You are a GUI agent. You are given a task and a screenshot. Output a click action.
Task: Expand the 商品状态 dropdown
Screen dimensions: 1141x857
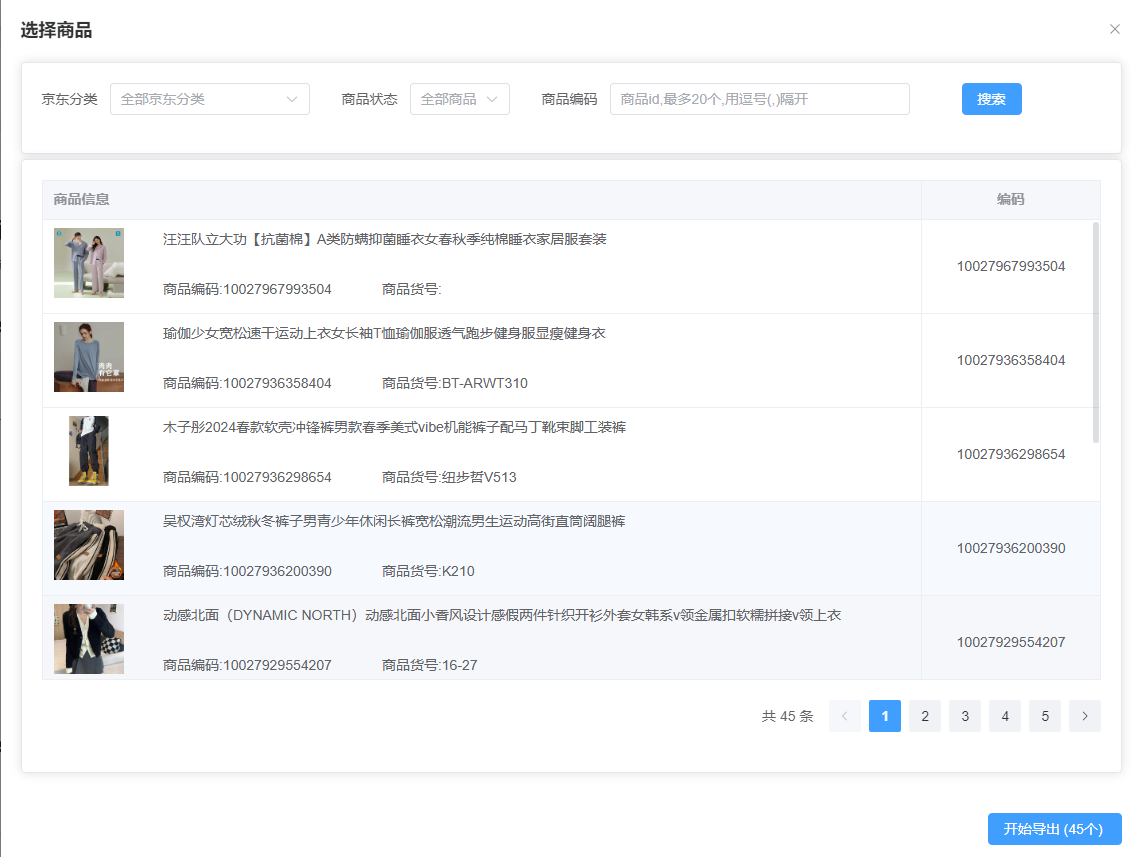coord(459,99)
